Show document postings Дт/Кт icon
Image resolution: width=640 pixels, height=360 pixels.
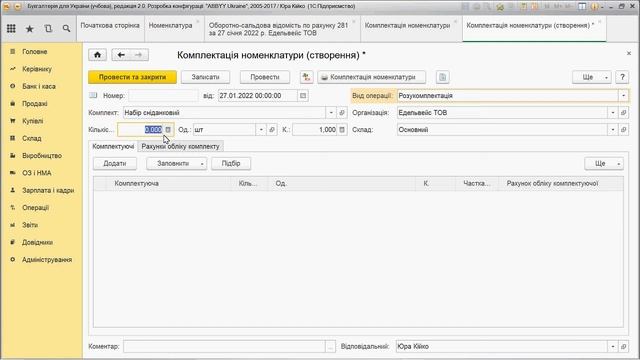[x=307, y=77]
